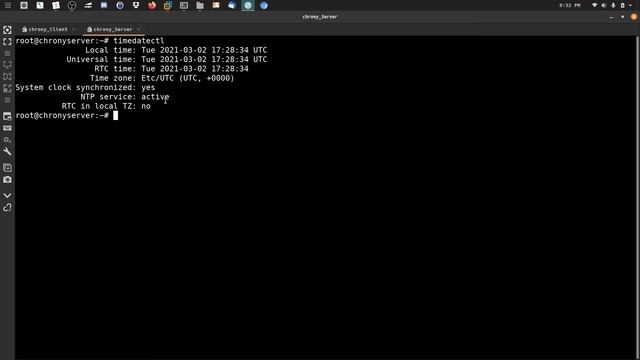The height and width of the screenshot is (360, 640).
Task: Close the chrony_Client tab
Action: point(74,29)
